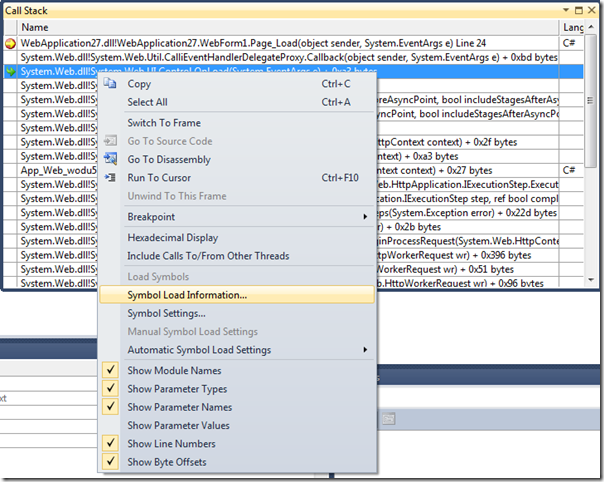The height and width of the screenshot is (482, 604).
Task: Open Symbol Settings dialog
Action: (x=236, y=313)
